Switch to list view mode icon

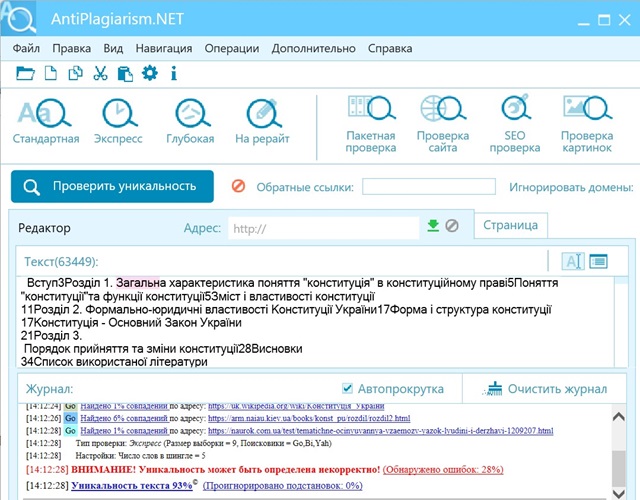(598, 261)
